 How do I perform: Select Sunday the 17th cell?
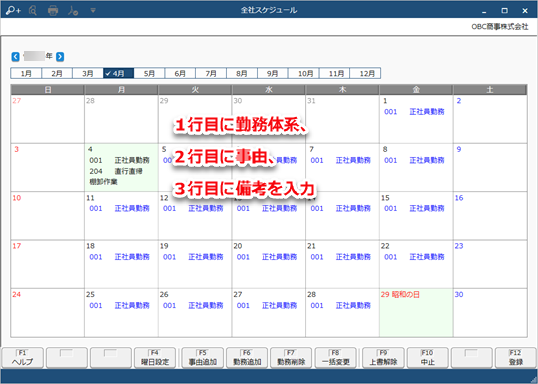(x=48, y=264)
